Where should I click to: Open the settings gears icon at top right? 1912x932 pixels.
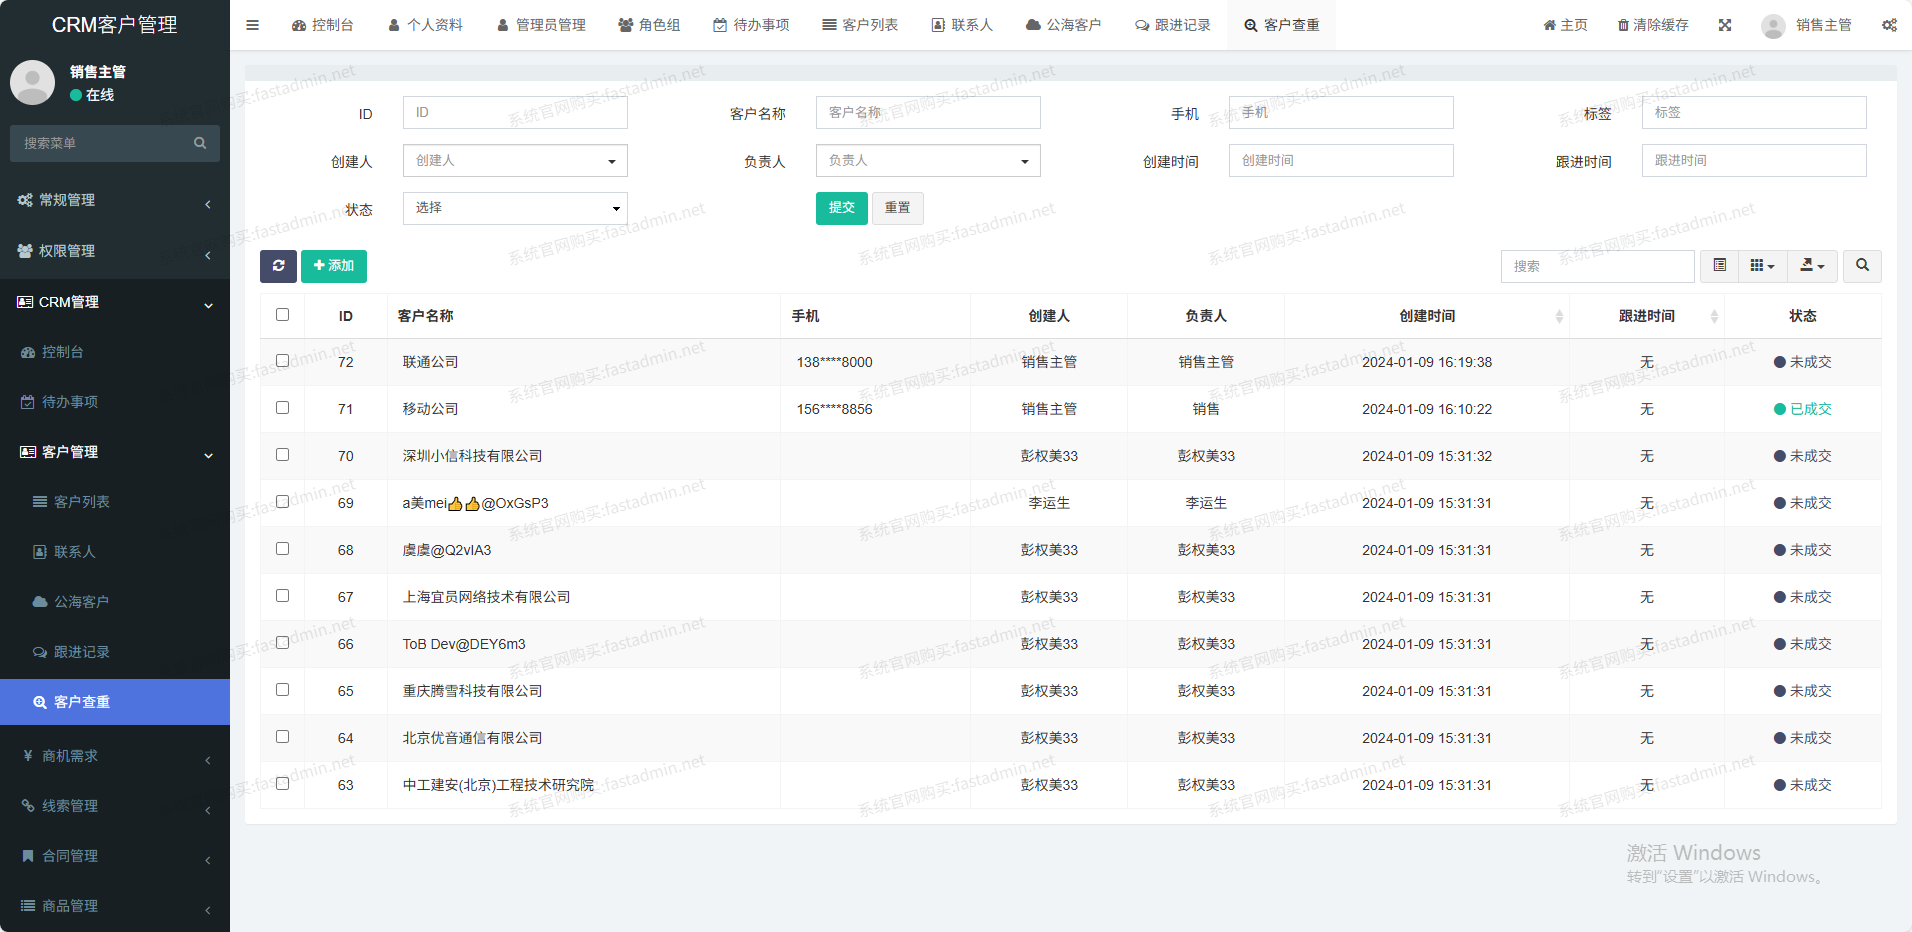(x=1889, y=25)
